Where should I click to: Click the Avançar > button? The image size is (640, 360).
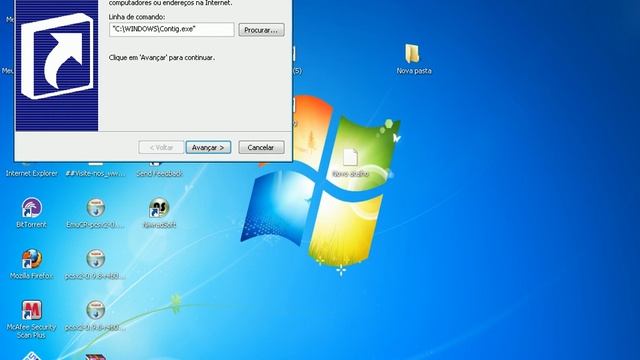pyautogui.click(x=208, y=147)
